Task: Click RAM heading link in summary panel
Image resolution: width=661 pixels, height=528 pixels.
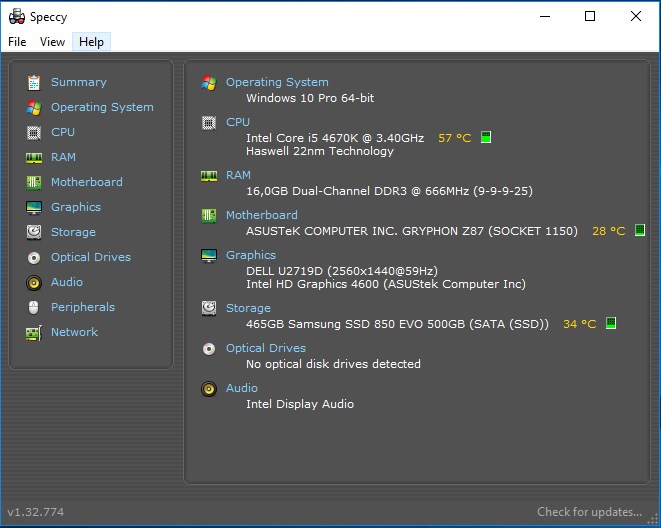Action: pos(238,175)
